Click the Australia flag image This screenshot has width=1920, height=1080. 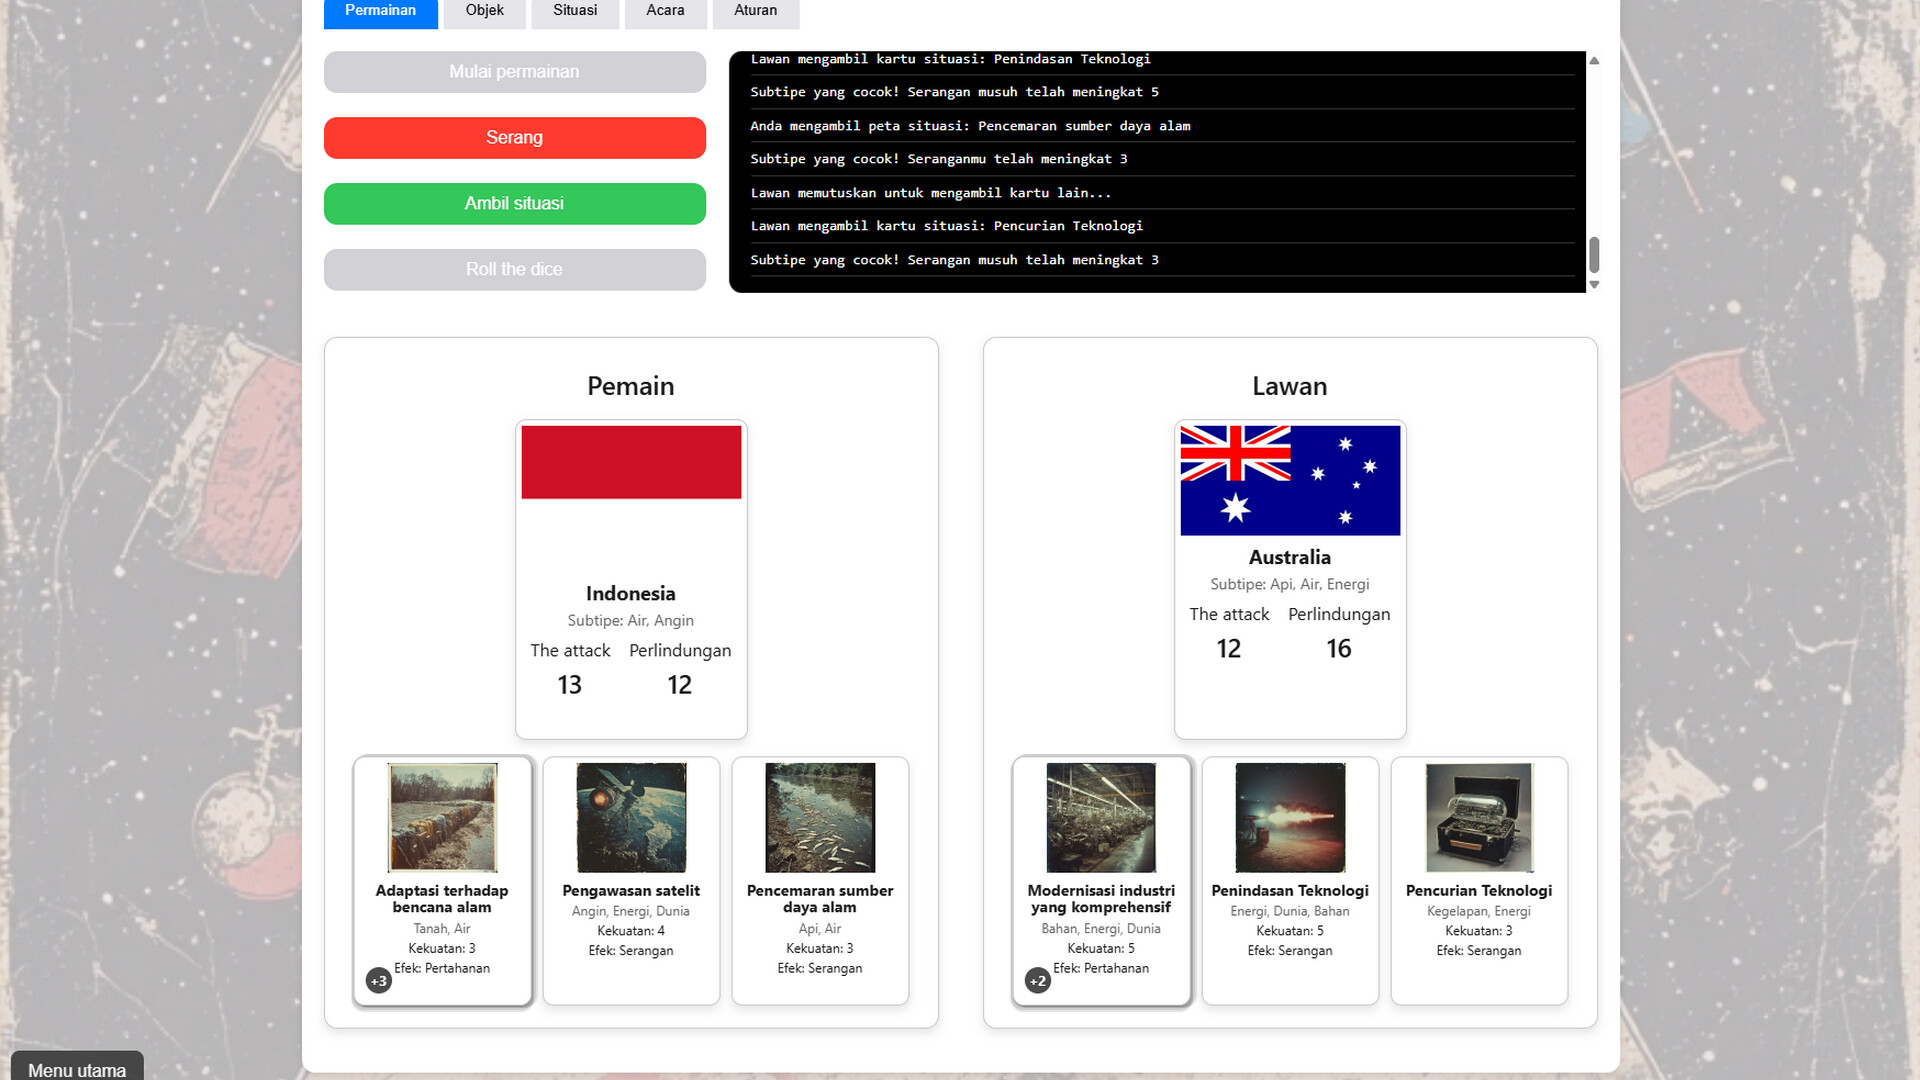1290,480
